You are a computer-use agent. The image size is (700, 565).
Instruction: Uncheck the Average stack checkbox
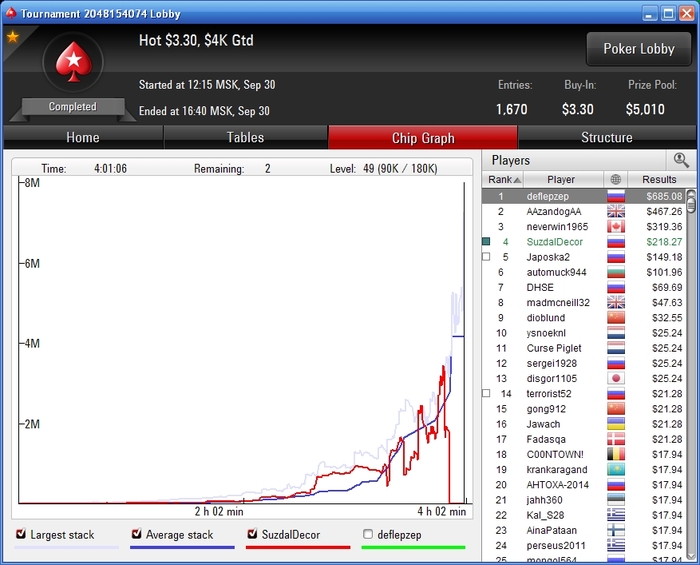pos(137,534)
